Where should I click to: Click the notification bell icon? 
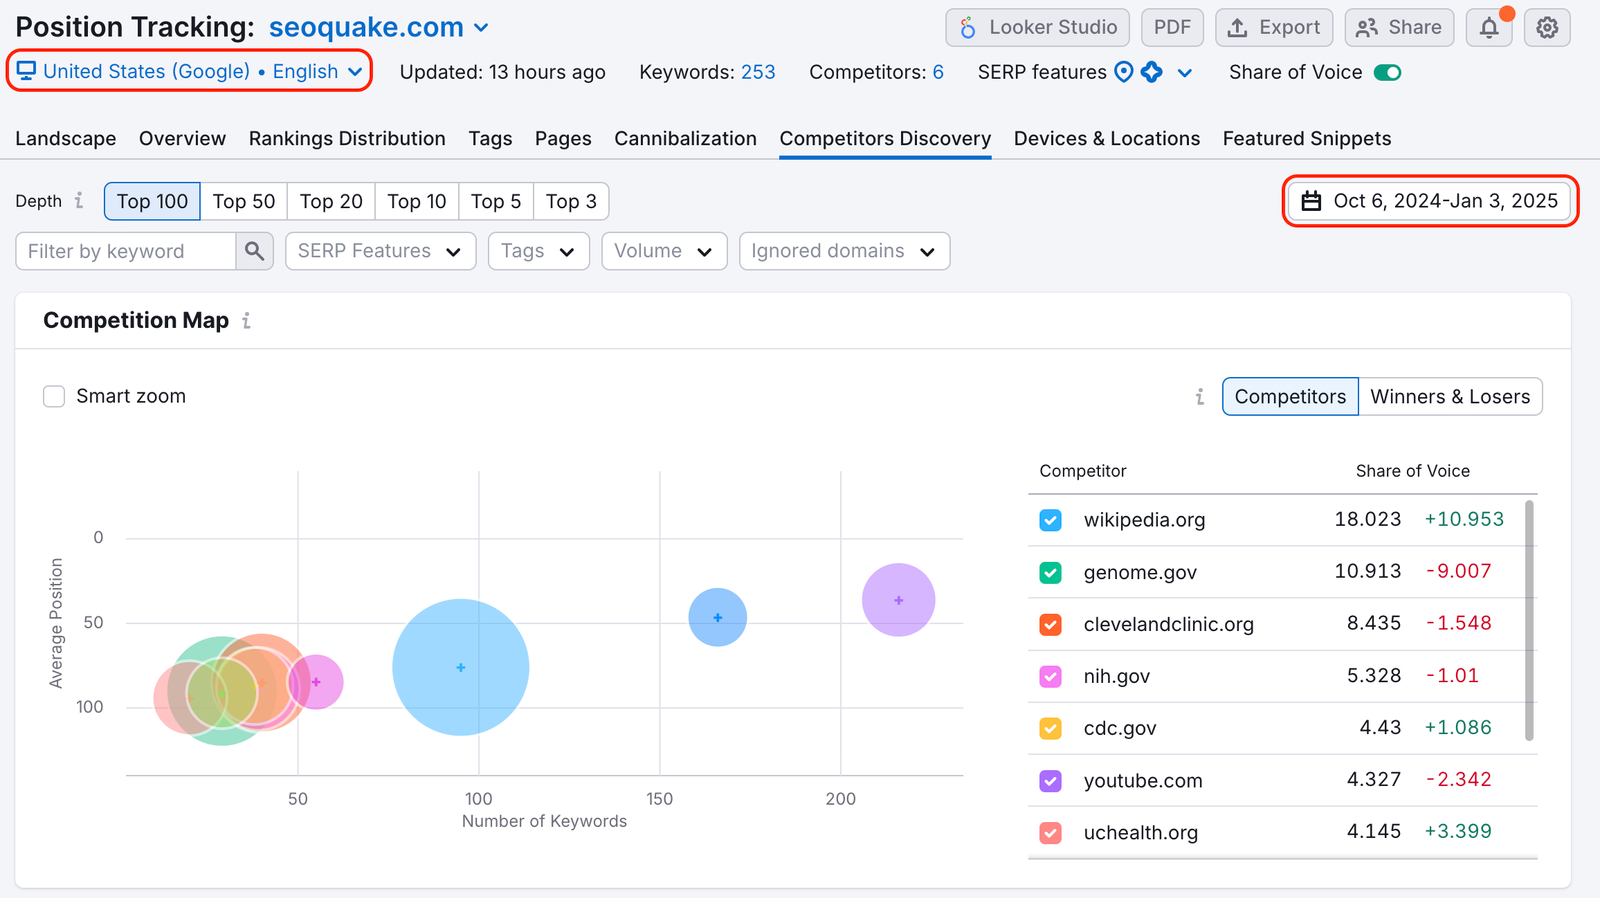tap(1489, 28)
